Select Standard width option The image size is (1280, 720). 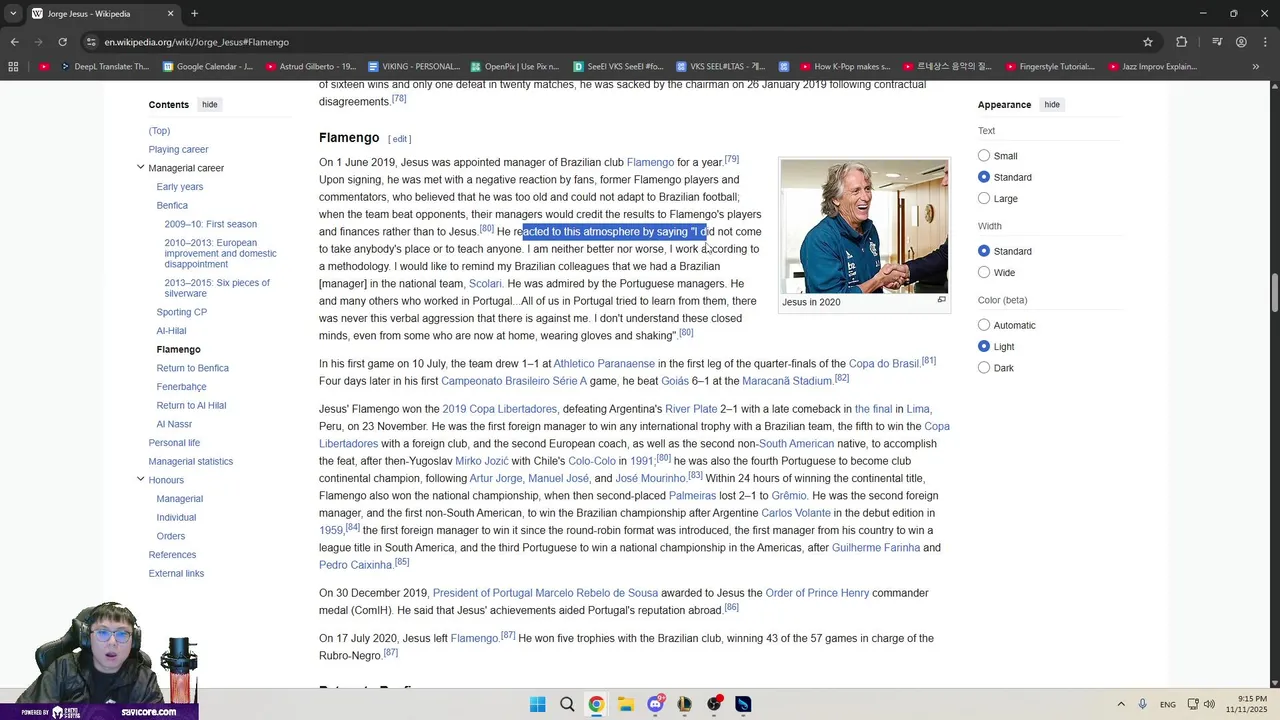pos(984,251)
